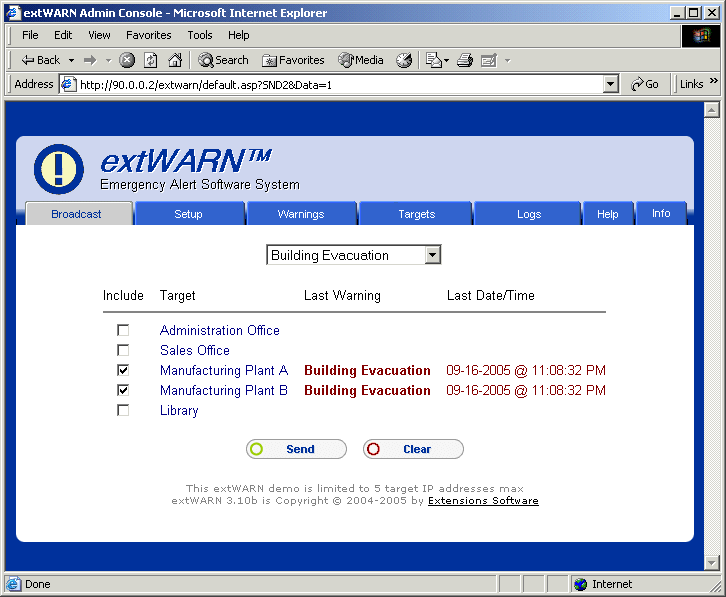Click the page's vertical scrollbar down arrow
Viewport: 726px width, 597px height.
coord(712,563)
